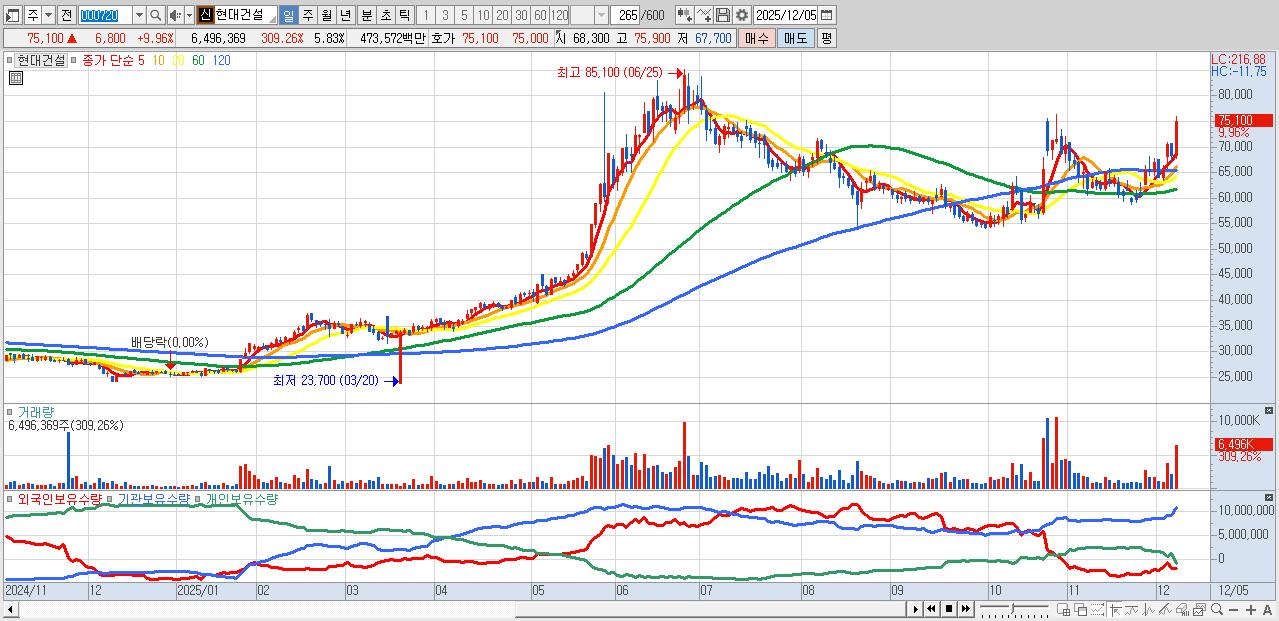Viewport: 1279px width, 621px height.
Task: Zoom out with the minus icon
Action: pyautogui.click(x=1234, y=608)
